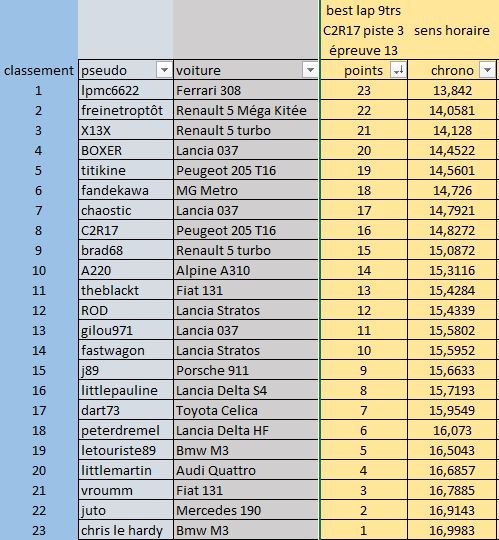Select the Renault 5 Méga Kitée cell
The image size is (499, 540).
coord(246,111)
